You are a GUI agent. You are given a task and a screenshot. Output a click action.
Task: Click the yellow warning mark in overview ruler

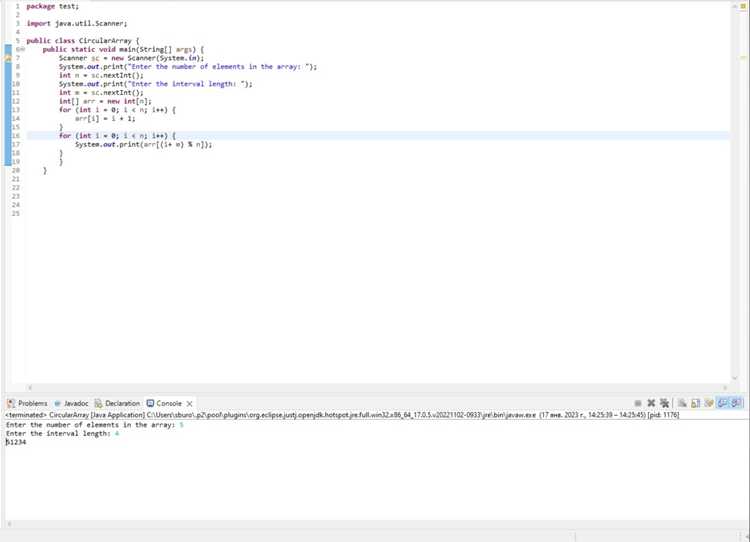pyautogui.click(x=743, y=57)
